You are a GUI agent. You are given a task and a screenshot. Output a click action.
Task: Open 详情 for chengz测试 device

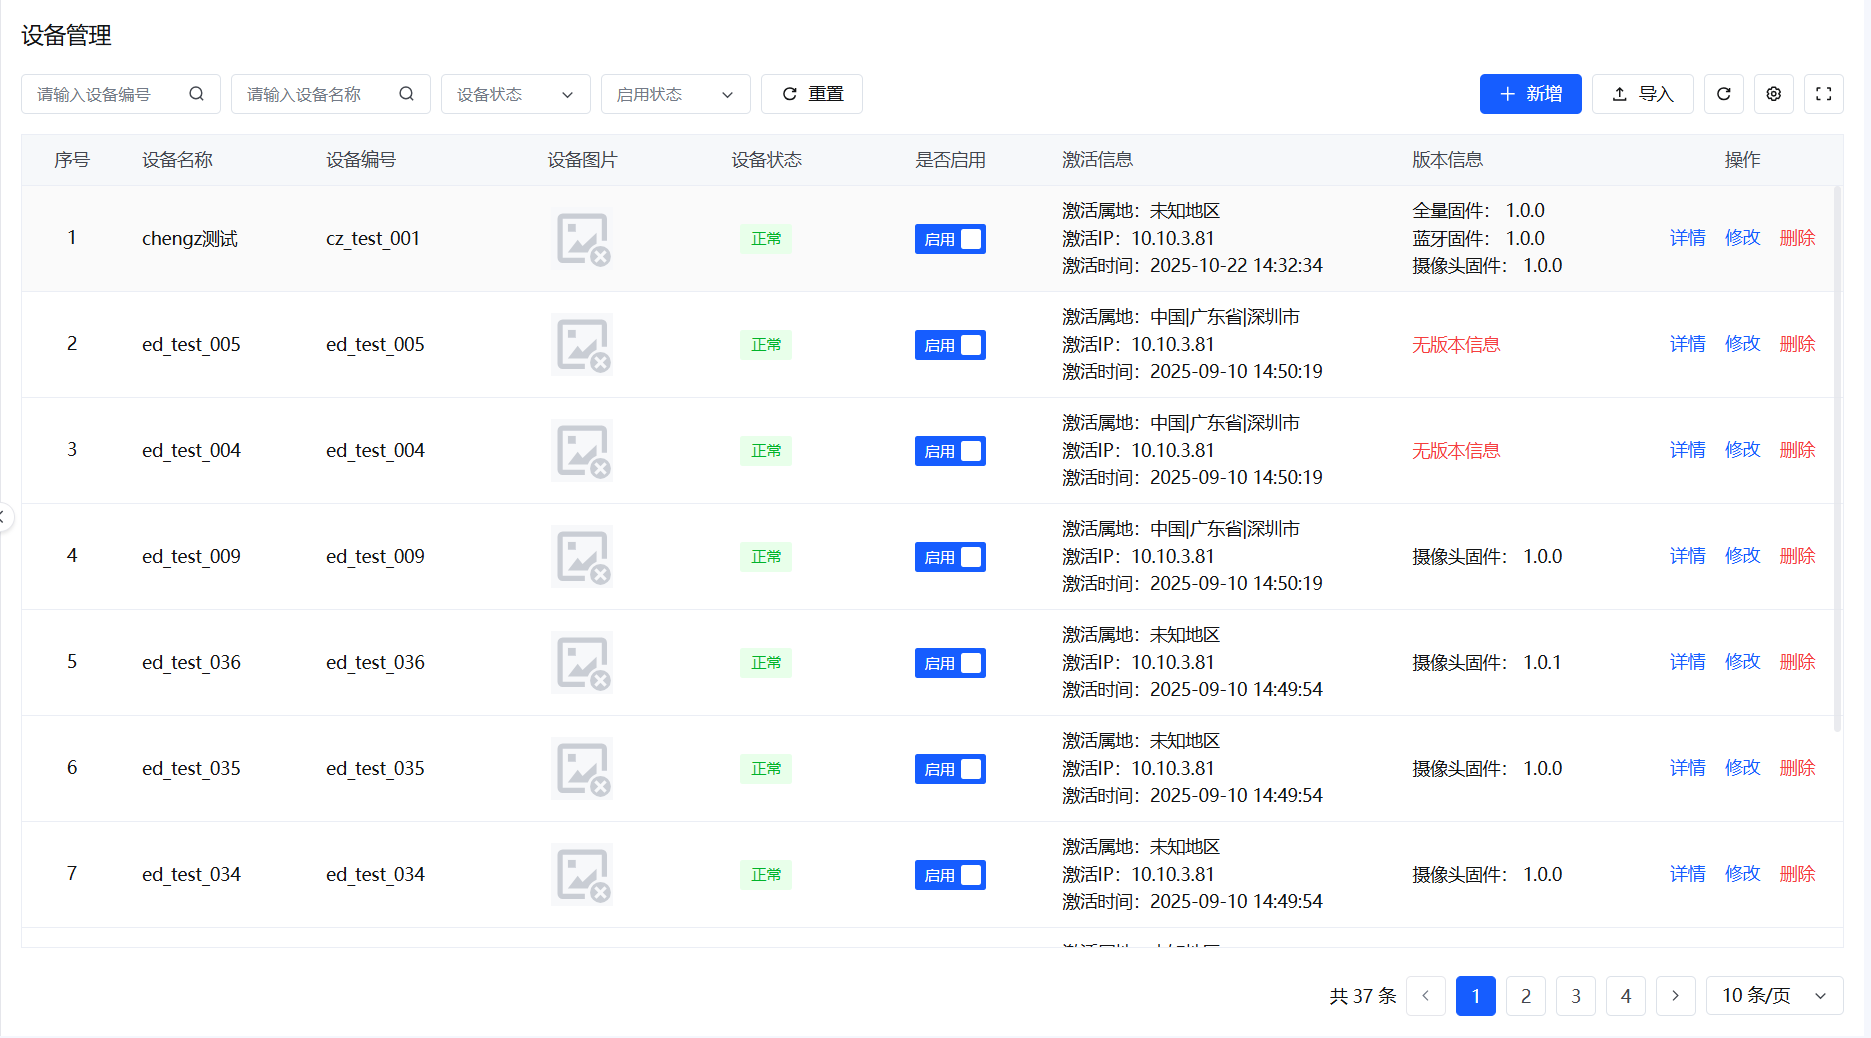pyautogui.click(x=1687, y=238)
